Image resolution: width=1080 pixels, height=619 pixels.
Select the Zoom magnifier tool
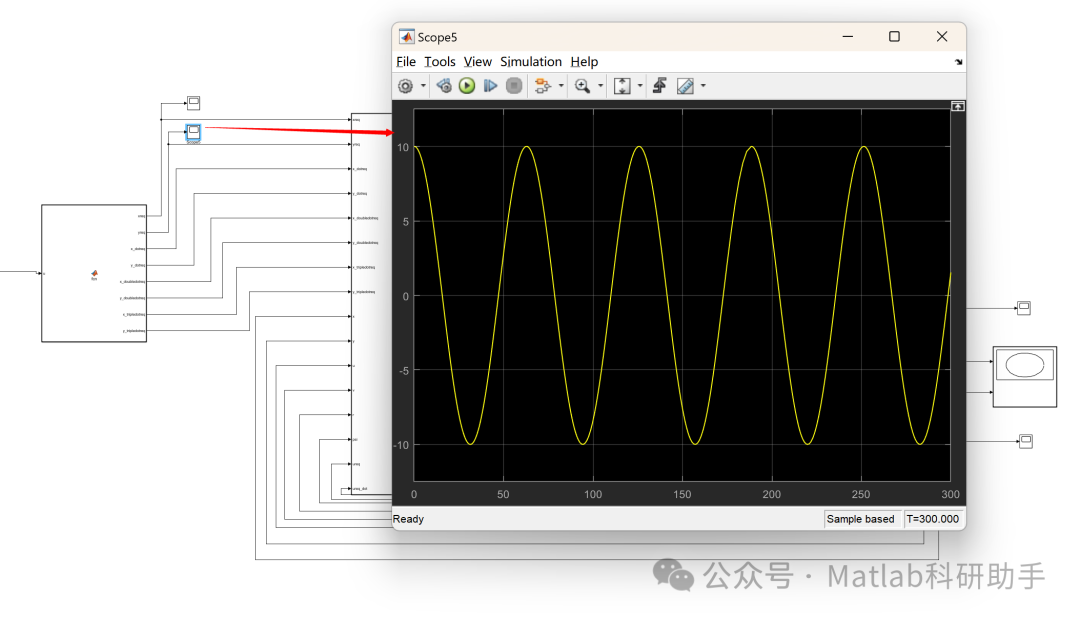[583, 86]
